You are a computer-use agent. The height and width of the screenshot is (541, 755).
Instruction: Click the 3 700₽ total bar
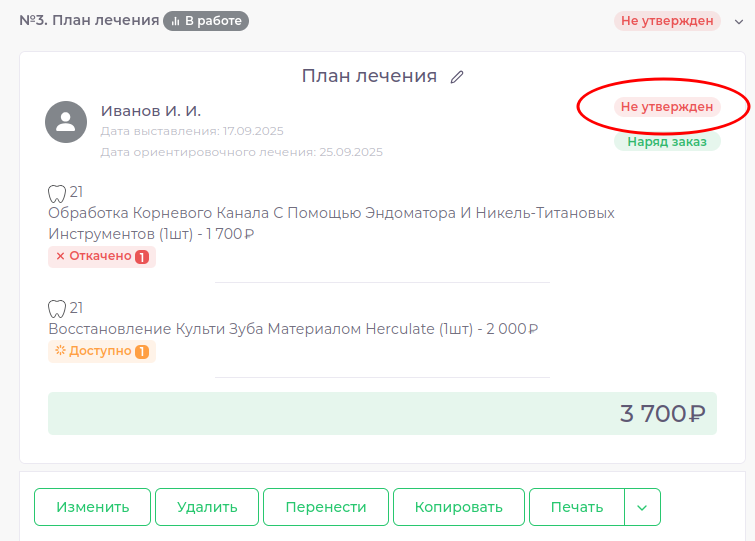coord(382,413)
